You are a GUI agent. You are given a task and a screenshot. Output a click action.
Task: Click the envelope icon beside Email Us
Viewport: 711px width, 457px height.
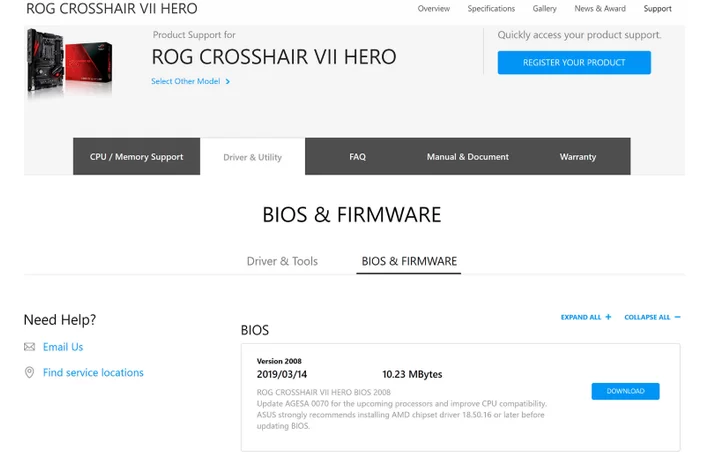point(29,347)
